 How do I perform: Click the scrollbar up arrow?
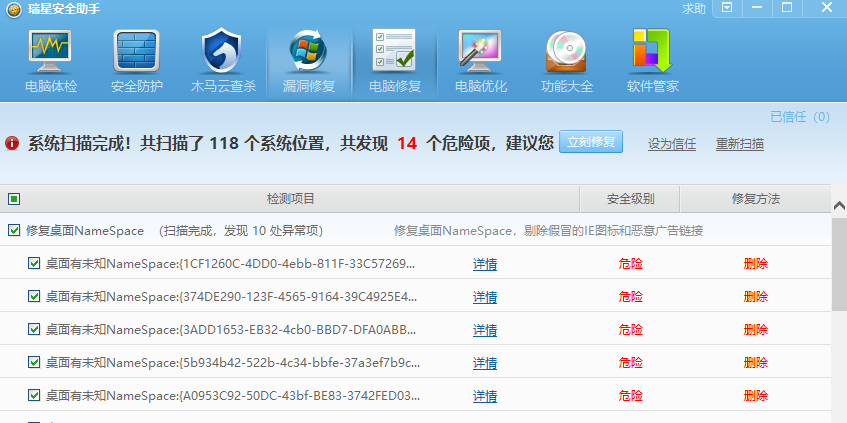[x=838, y=206]
